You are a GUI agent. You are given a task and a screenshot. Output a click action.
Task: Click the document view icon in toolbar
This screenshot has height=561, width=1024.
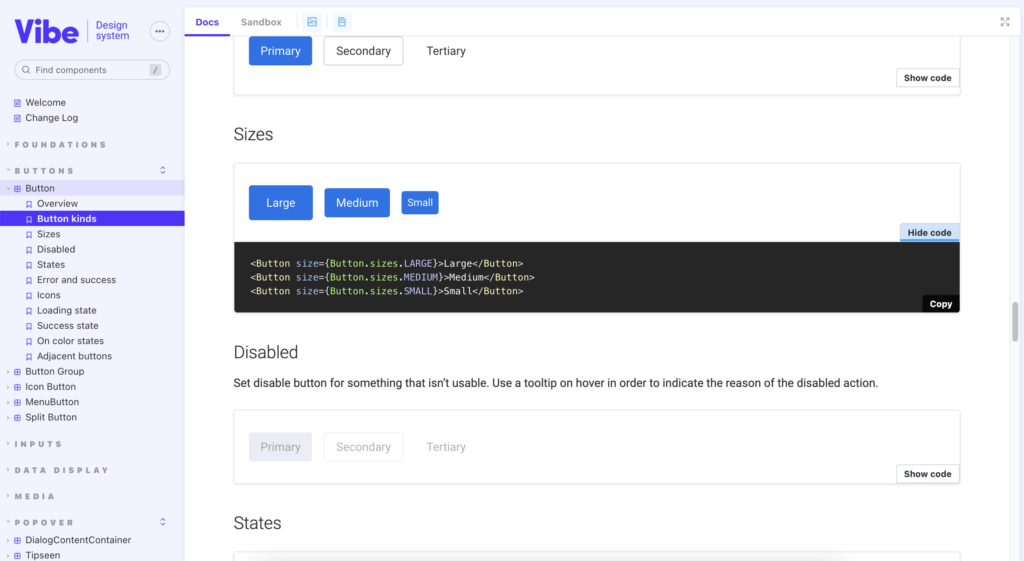tap(342, 22)
